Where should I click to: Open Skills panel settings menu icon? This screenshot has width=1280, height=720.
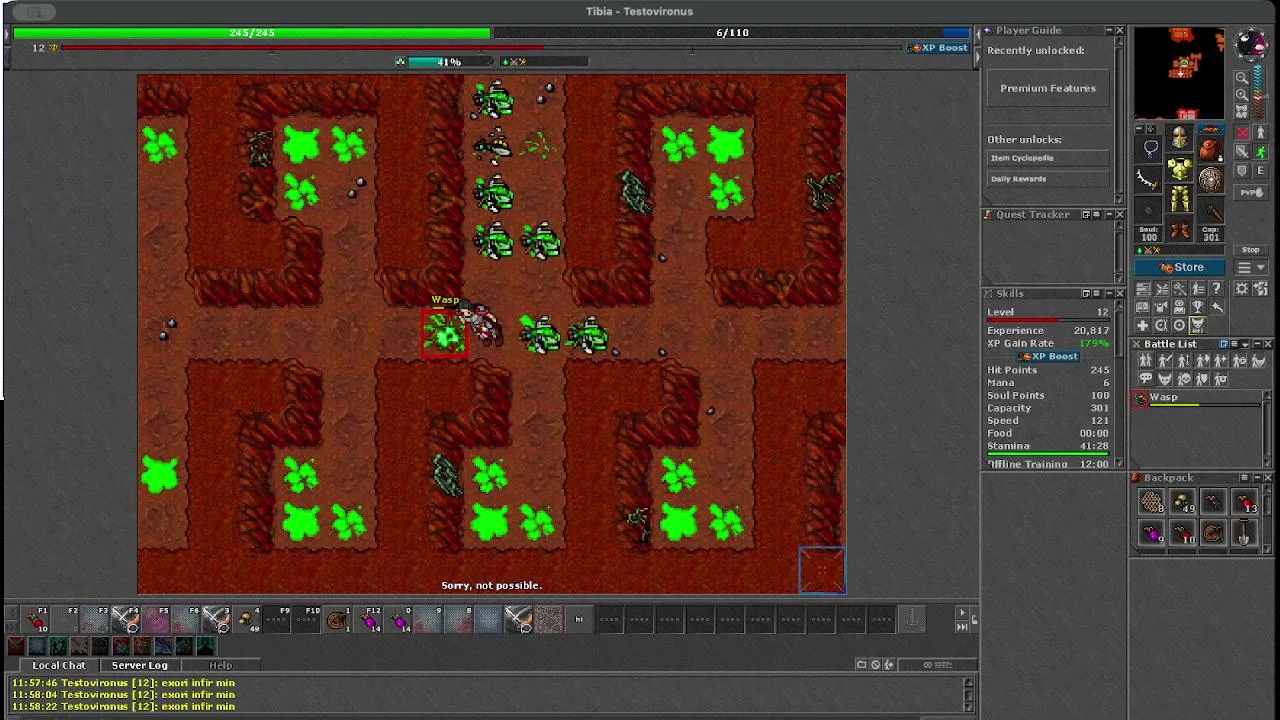click(1096, 293)
